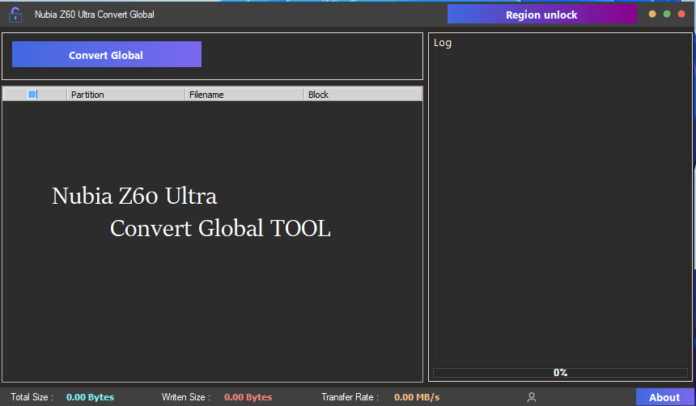
Task: Click the 'Nubia Z60 Ultra Convert Global' title
Action: [x=95, y=15]
